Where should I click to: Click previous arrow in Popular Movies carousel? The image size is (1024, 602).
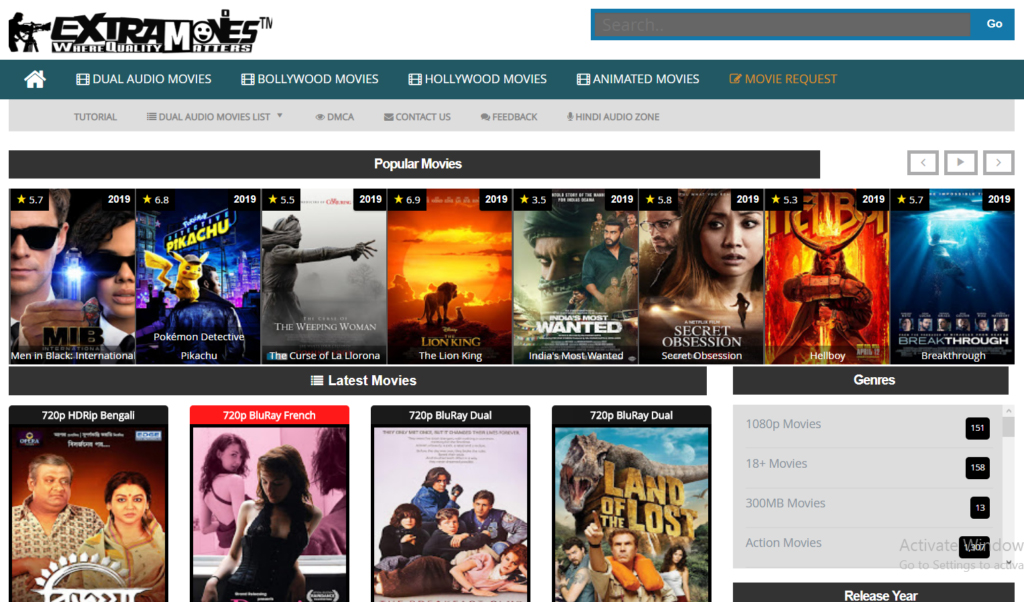(x=923, y=163)
